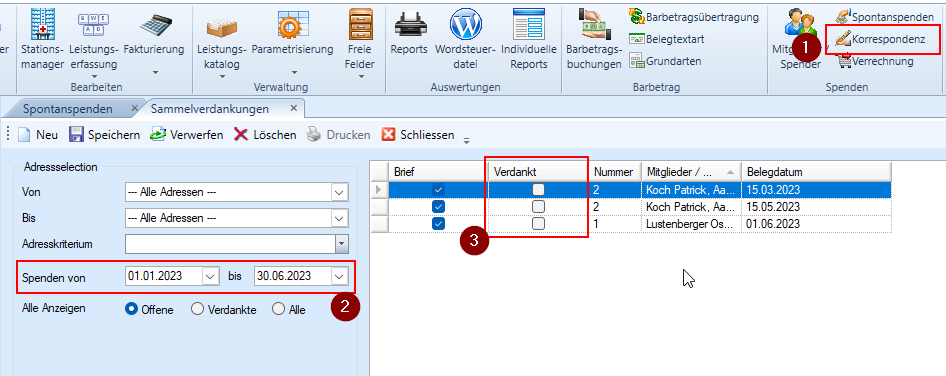The width and height of the screenshot is (946, 376).
Task: Click row selector of first Koch Patrick row
Action: coord(379,190)
